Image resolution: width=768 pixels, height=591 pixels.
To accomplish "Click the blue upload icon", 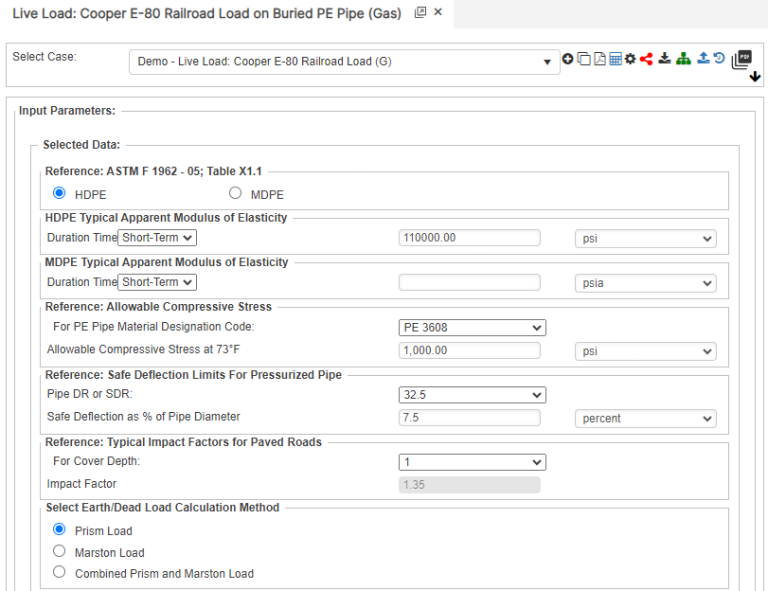I will 703,59.
